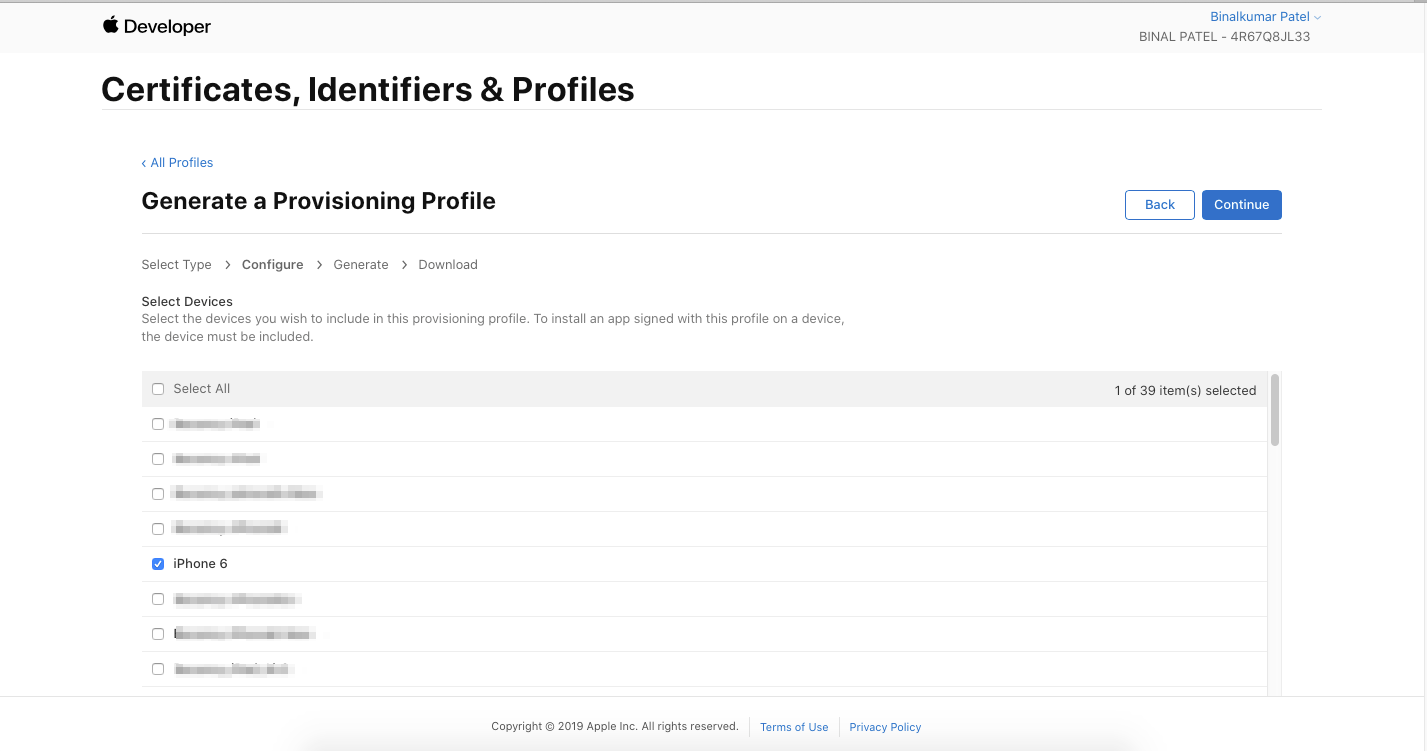Check the second blurred device checkbox
The width and height of the screenshot is (1427, 751).
(x=158, y=459)
